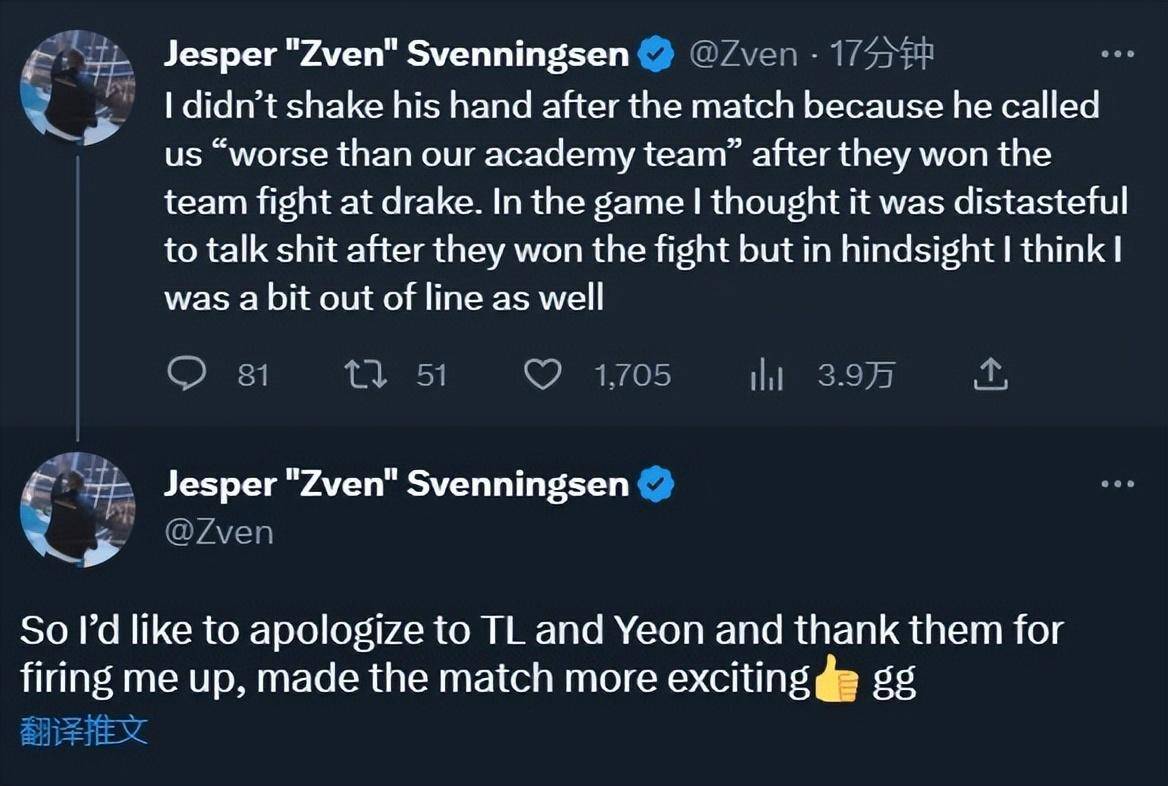Open the more options menu on the second tweet
The image size is (1168, 786).
coord(1117,485)
